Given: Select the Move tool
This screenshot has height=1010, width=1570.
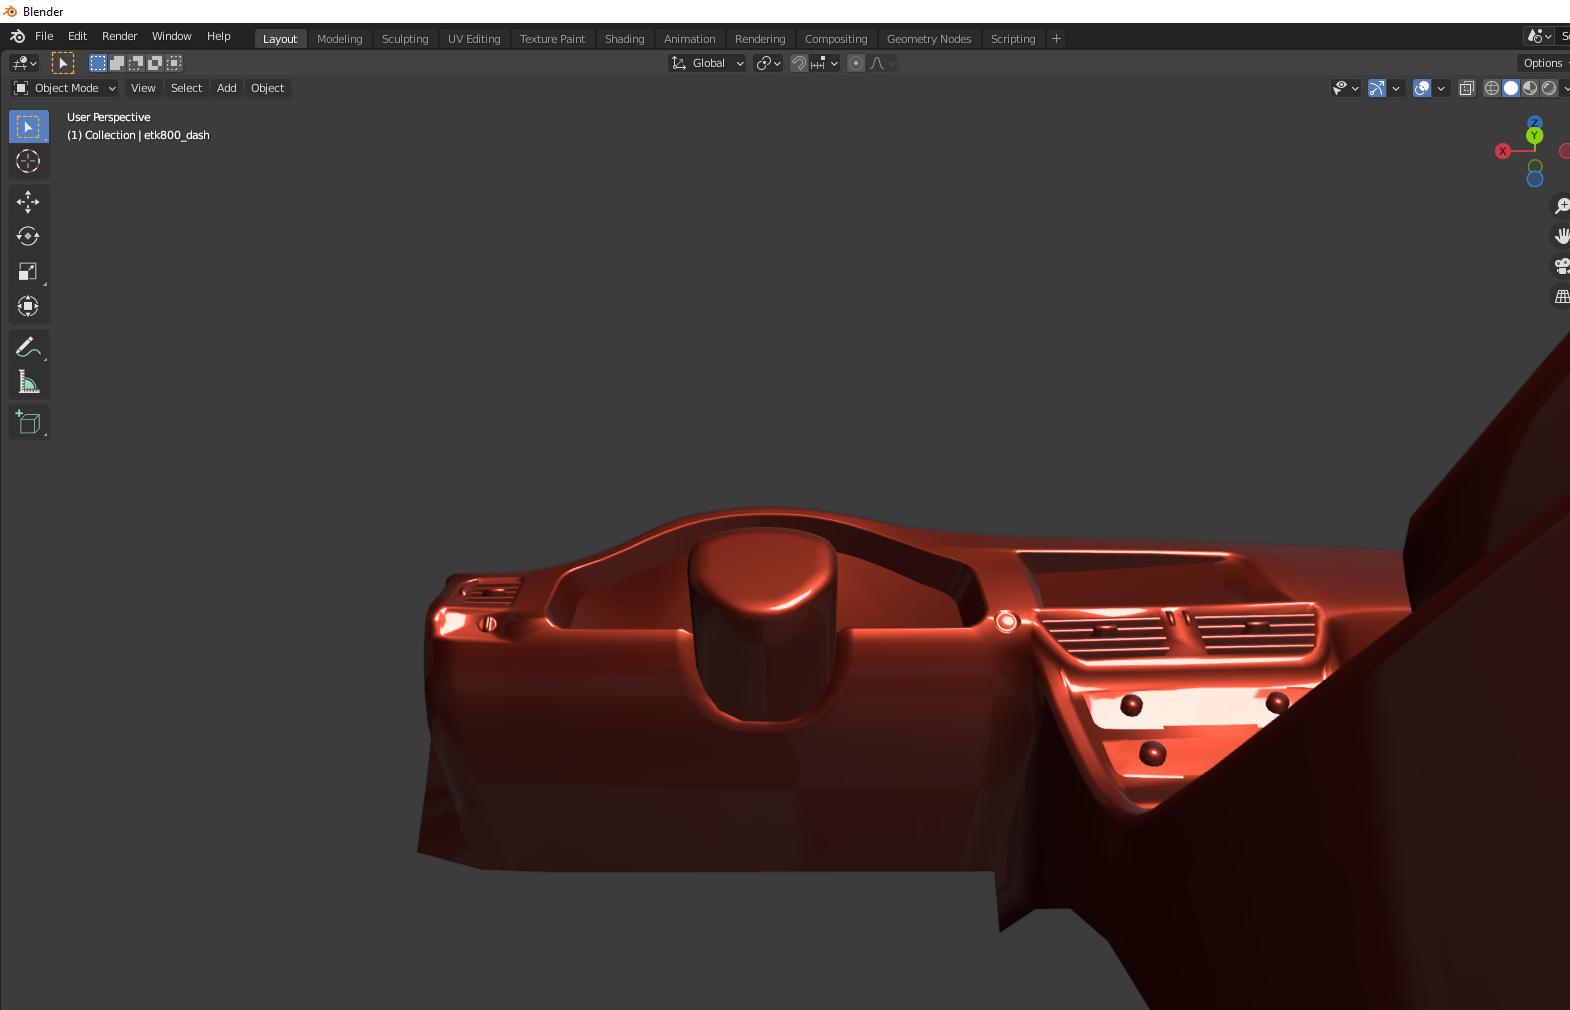Looking at the screenshot, I should 28,202.
